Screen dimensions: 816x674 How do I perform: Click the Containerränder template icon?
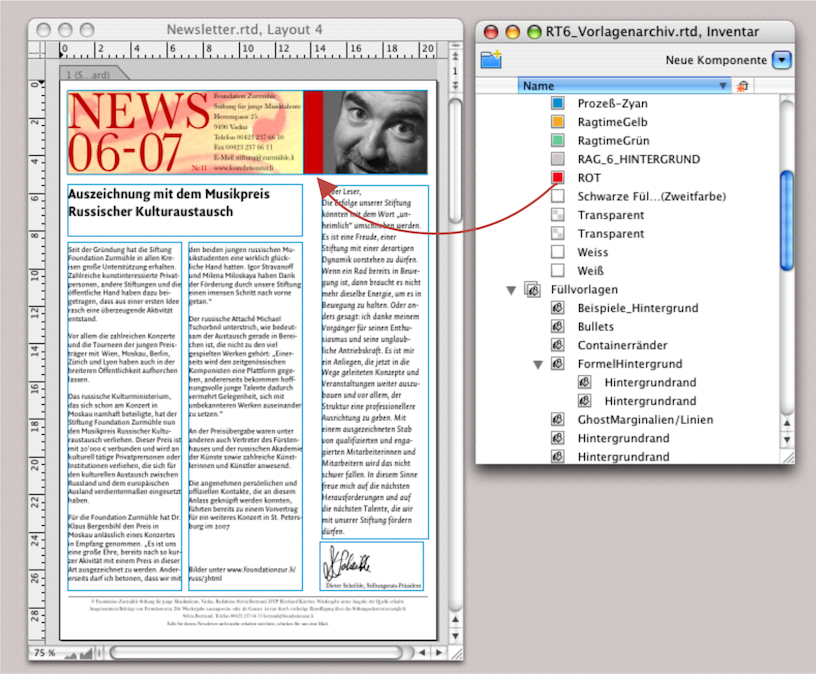point(558,345)
